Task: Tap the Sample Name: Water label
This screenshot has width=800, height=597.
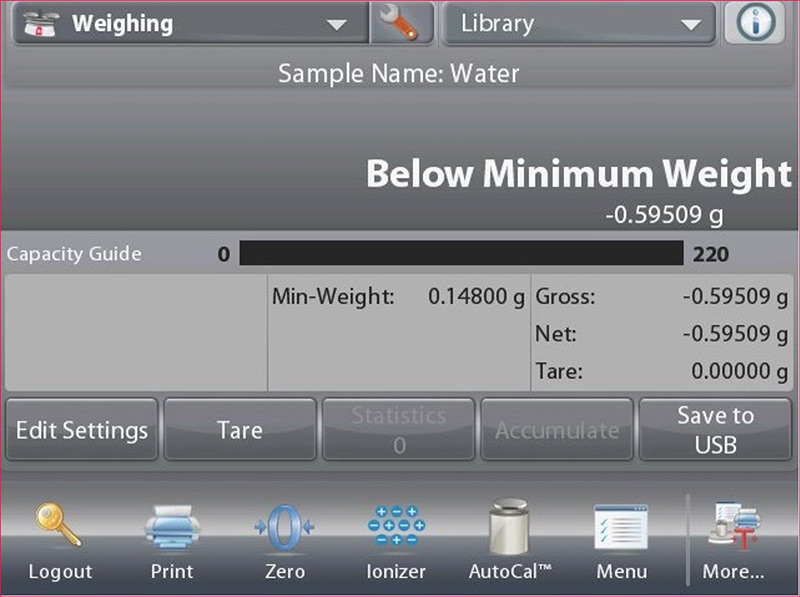Action: [399, 73]
